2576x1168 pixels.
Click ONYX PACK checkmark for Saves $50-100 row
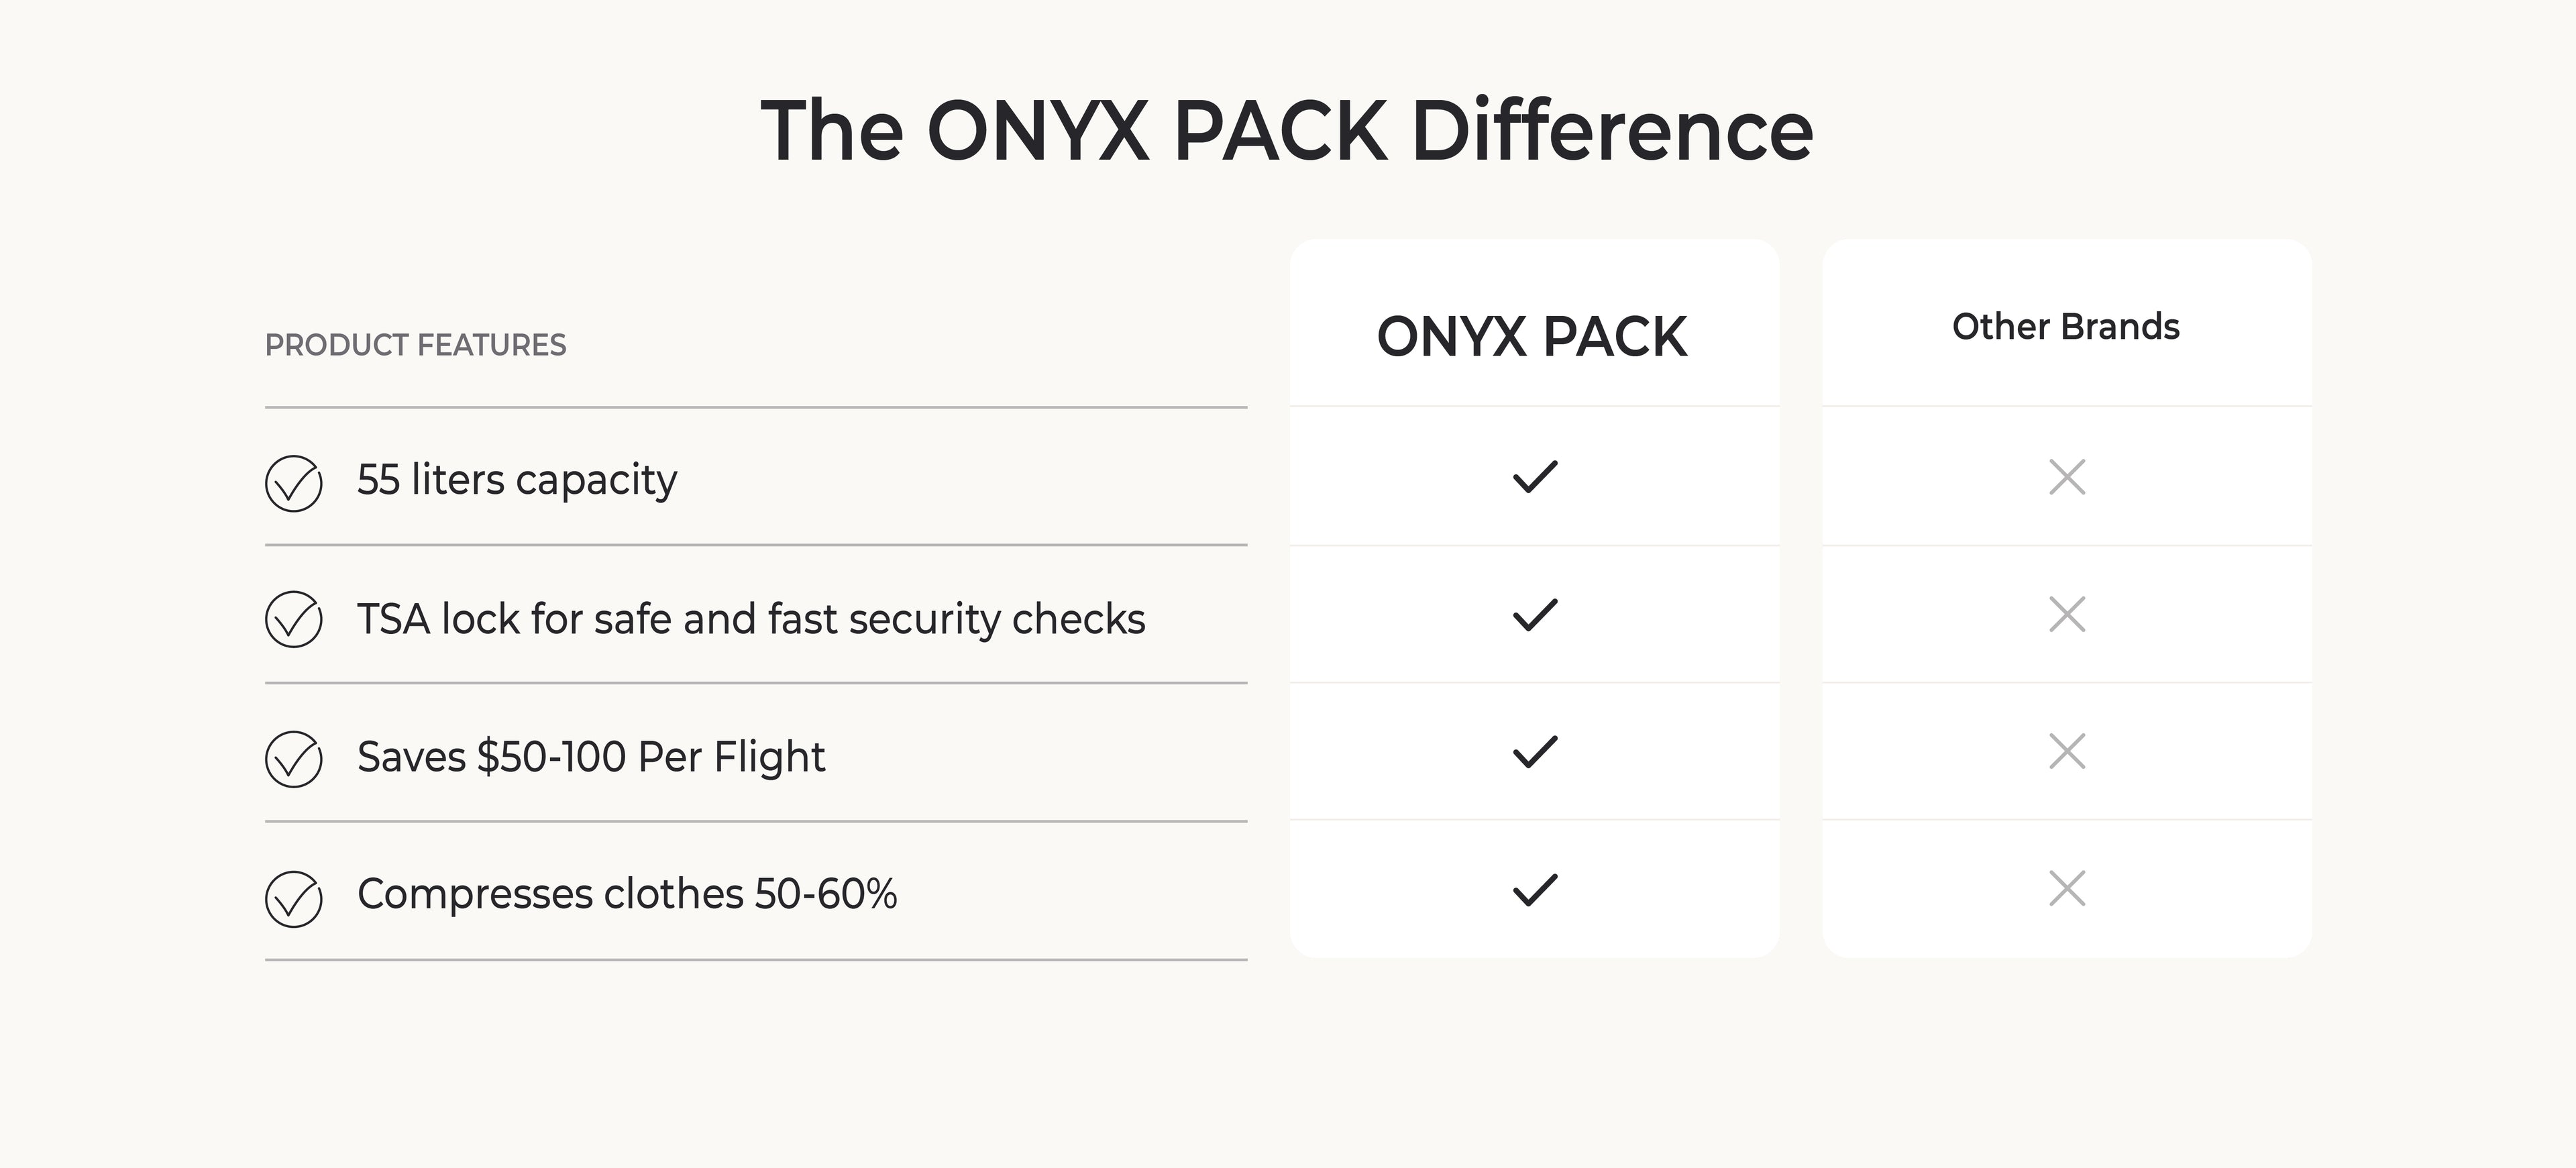point(1535,752)
